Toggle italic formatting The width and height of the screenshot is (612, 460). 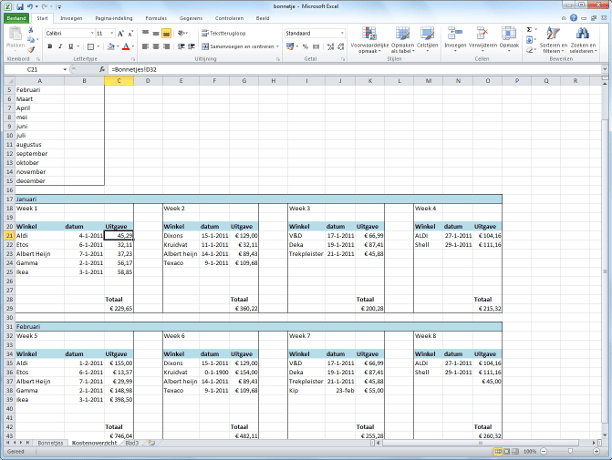point(60,46)
